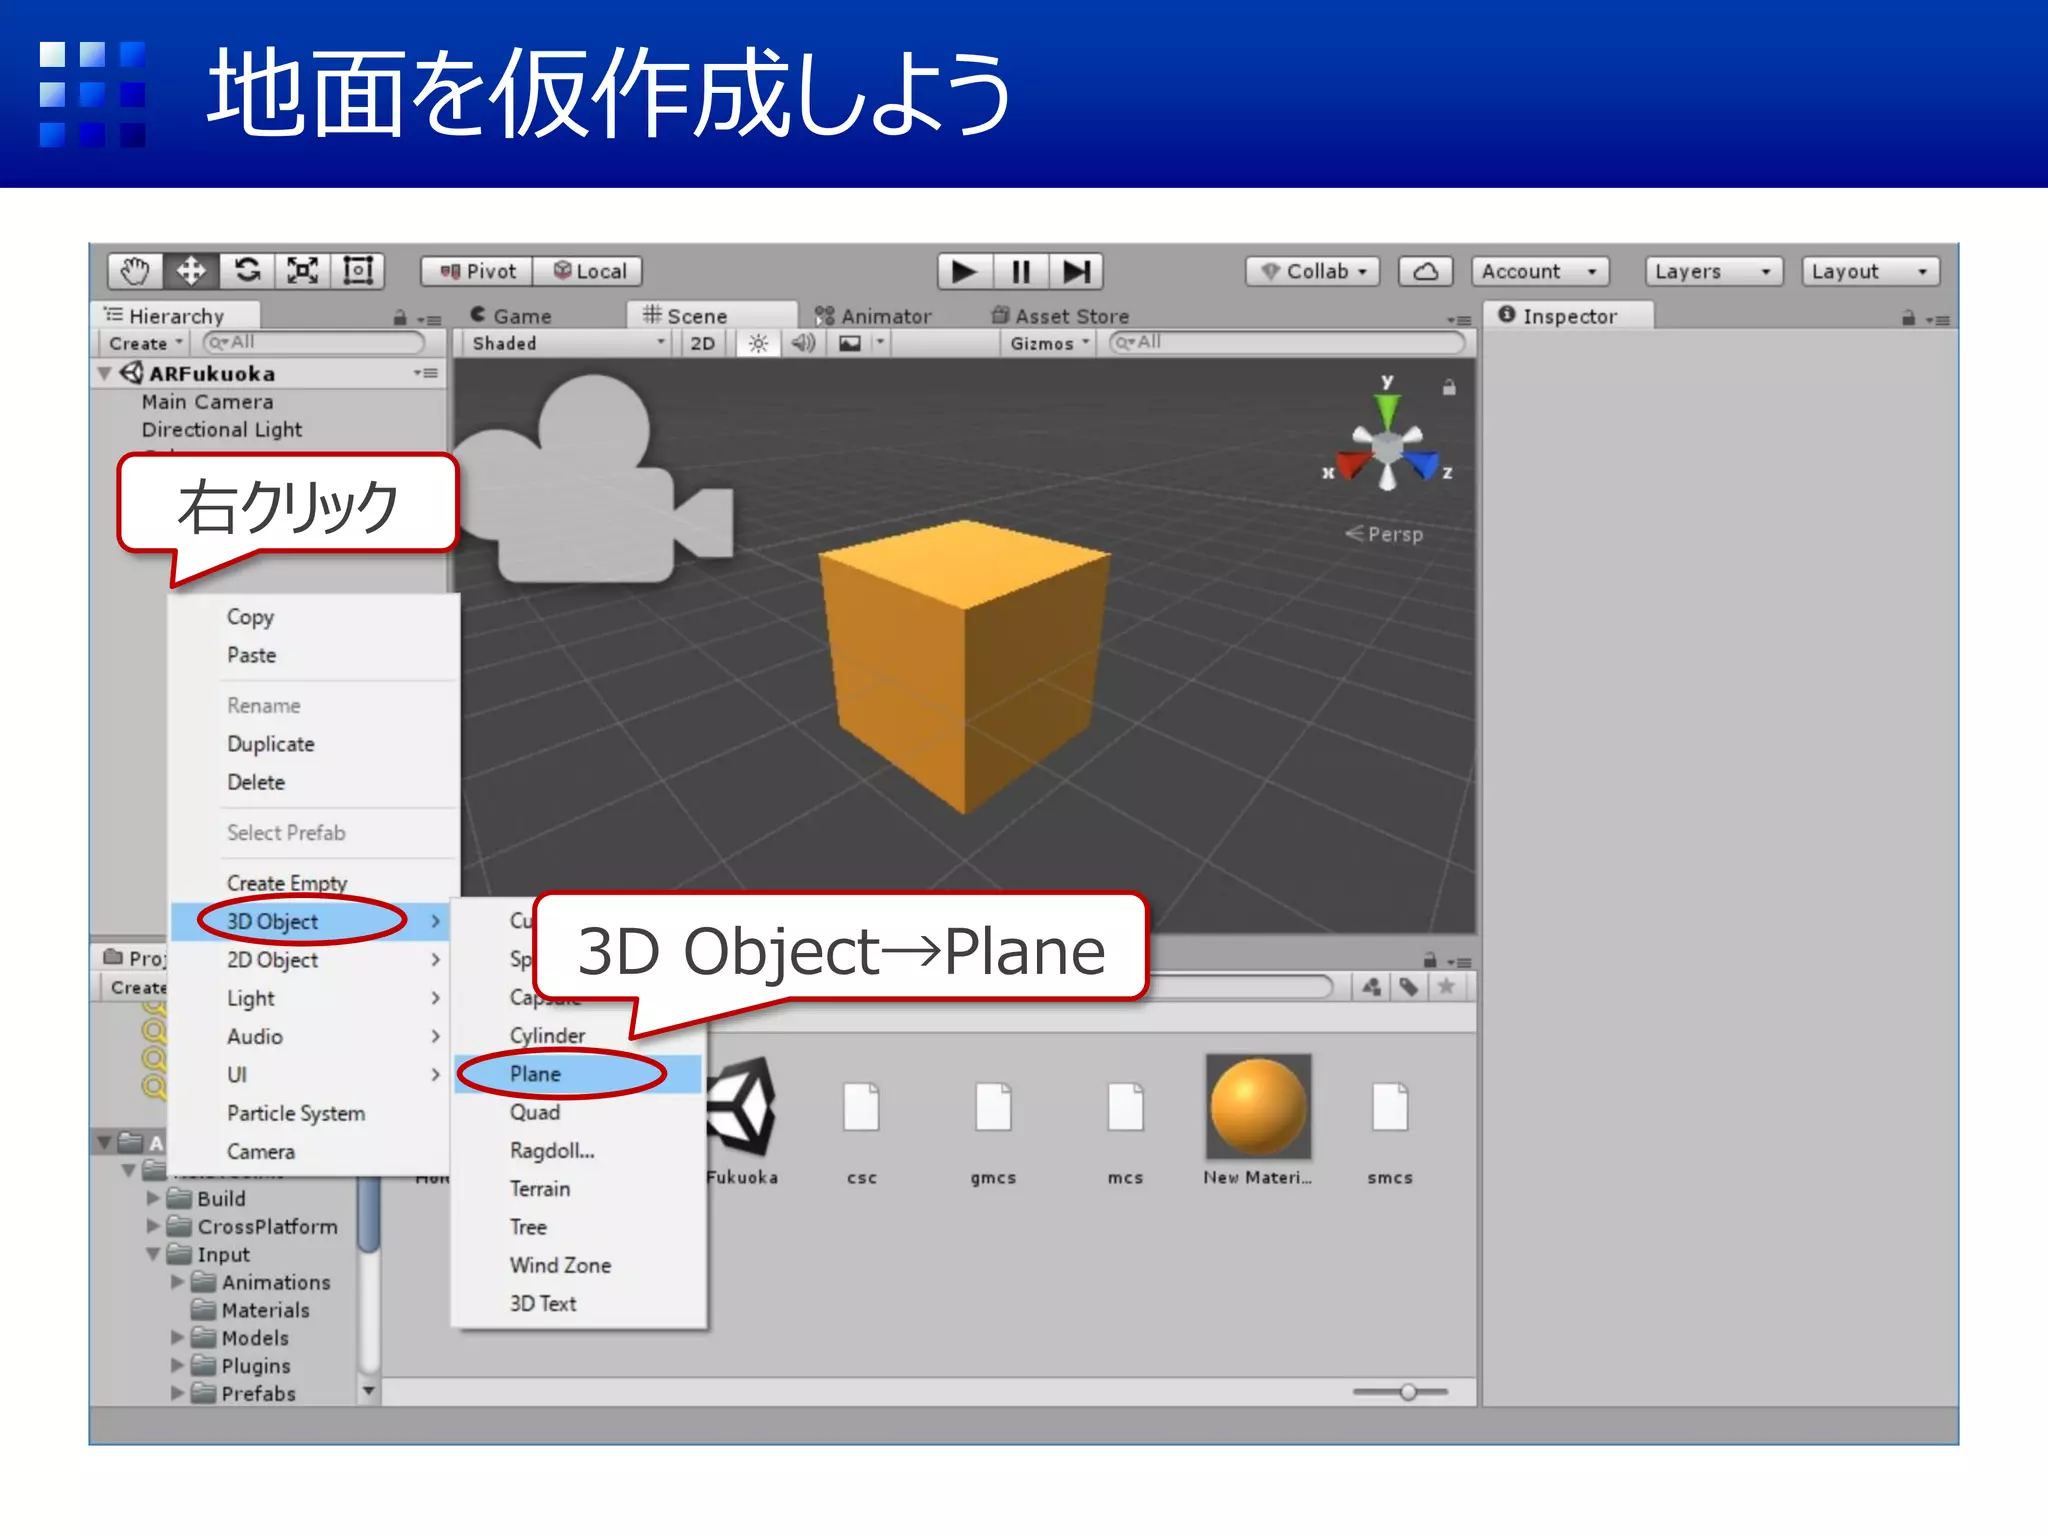Open the Account dropdown
The height and width of the screenshot is (1536, 2048).
(1540, 271)
